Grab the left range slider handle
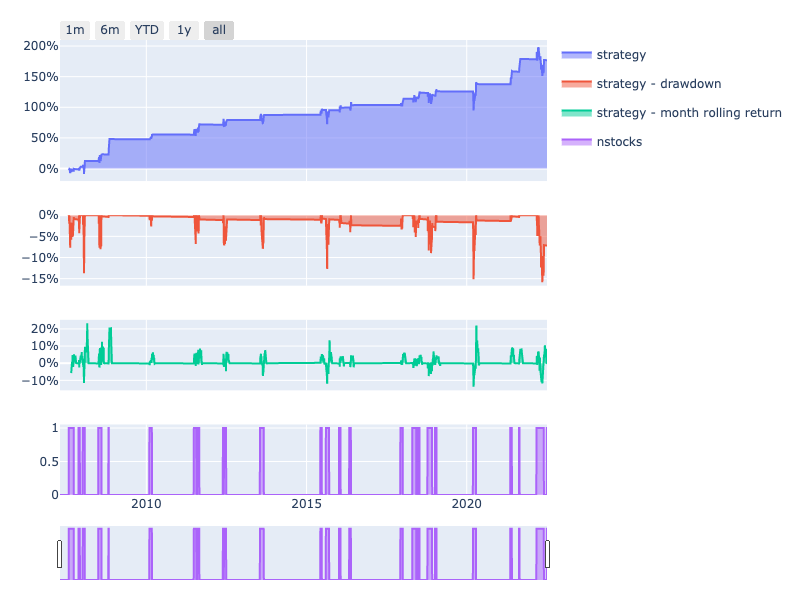This screenshot has height=600, width=800. pos(60,554)
